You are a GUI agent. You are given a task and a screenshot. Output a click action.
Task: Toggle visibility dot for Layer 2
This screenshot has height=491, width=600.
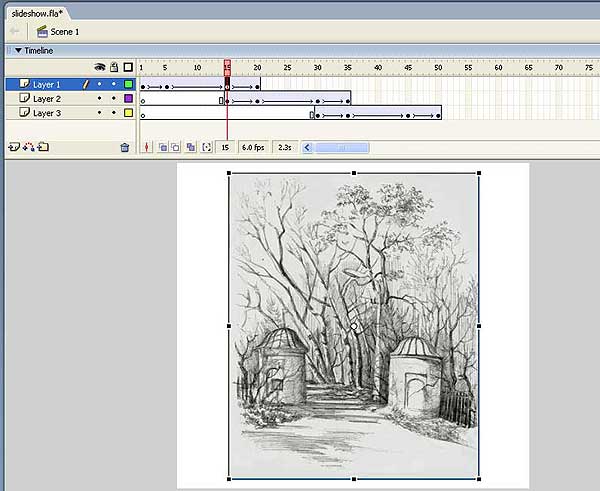coord(100,99)
